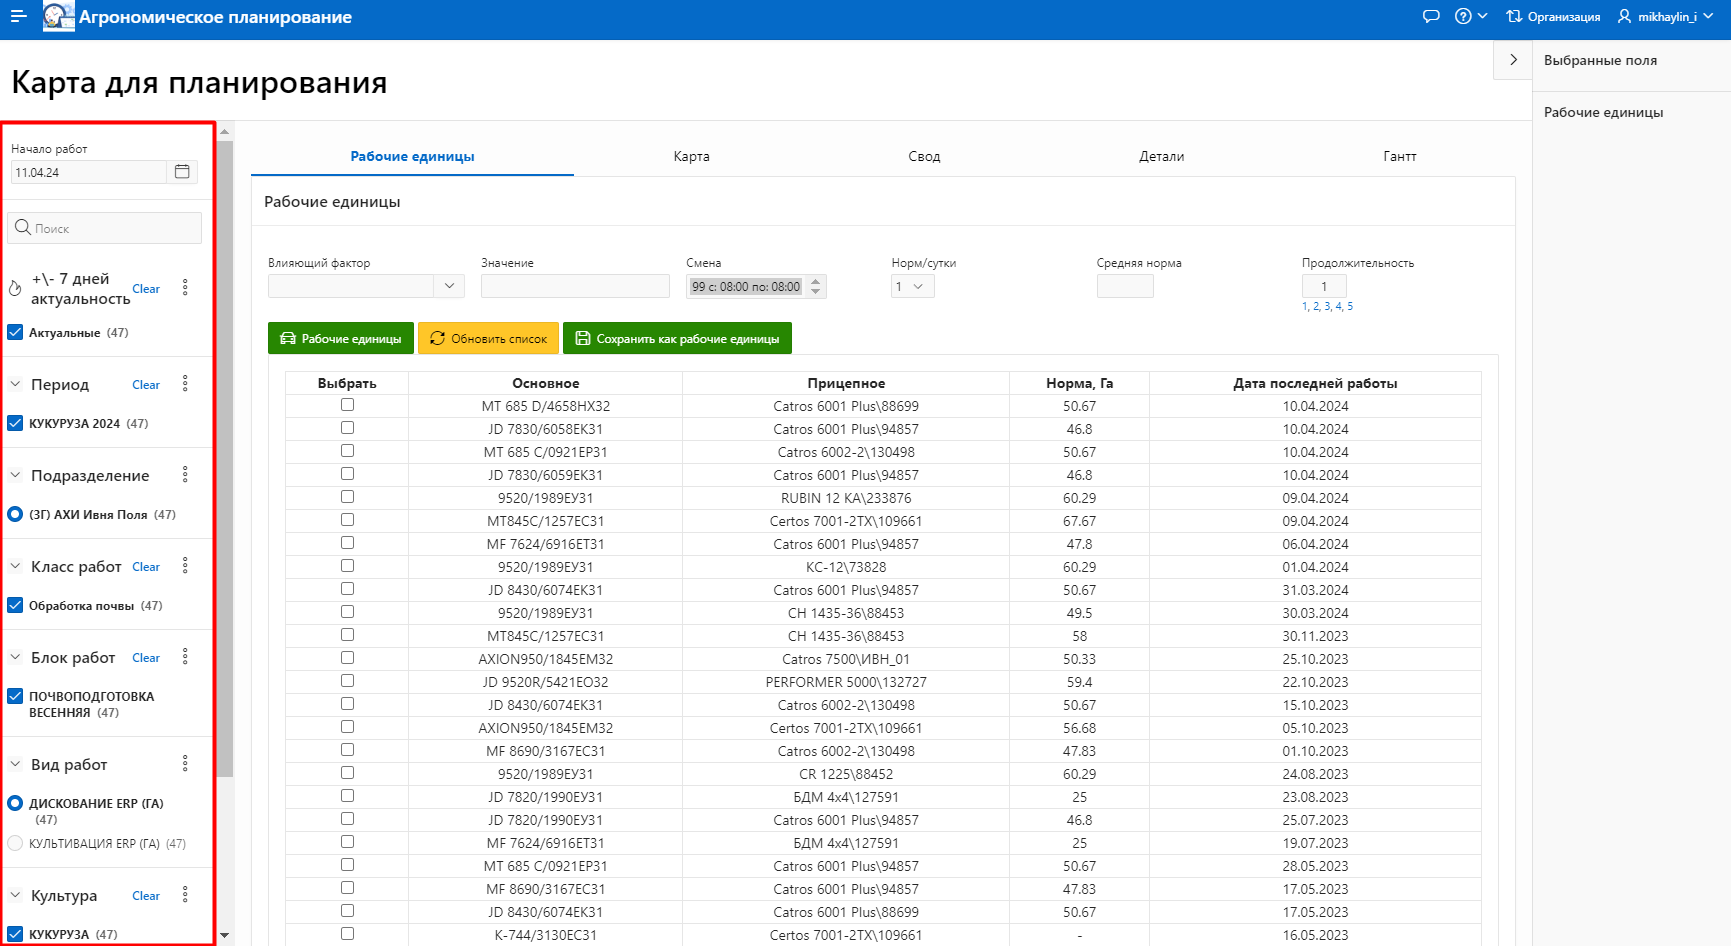Switch to the Гантт tab
1731x946 pixels.
tap(1399, 156)
